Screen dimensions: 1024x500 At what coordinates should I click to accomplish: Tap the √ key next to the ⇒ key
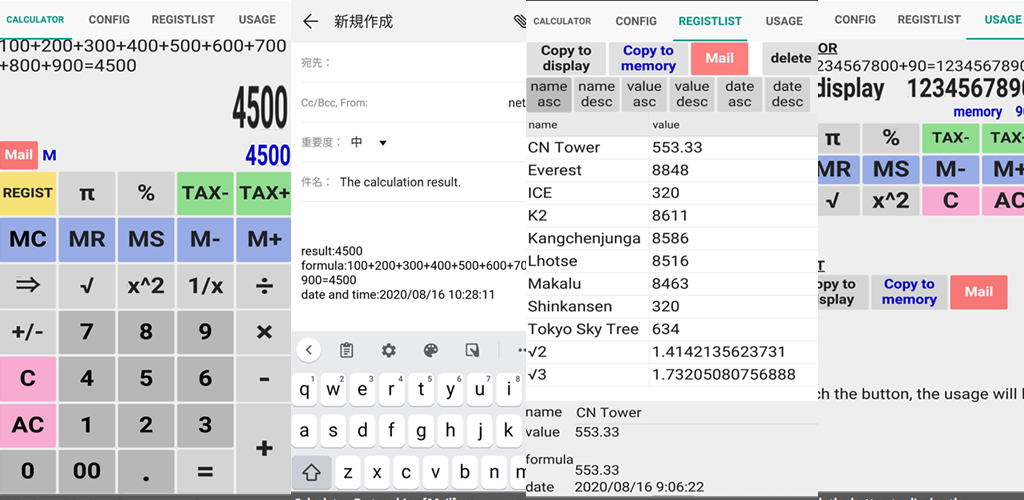87,285
